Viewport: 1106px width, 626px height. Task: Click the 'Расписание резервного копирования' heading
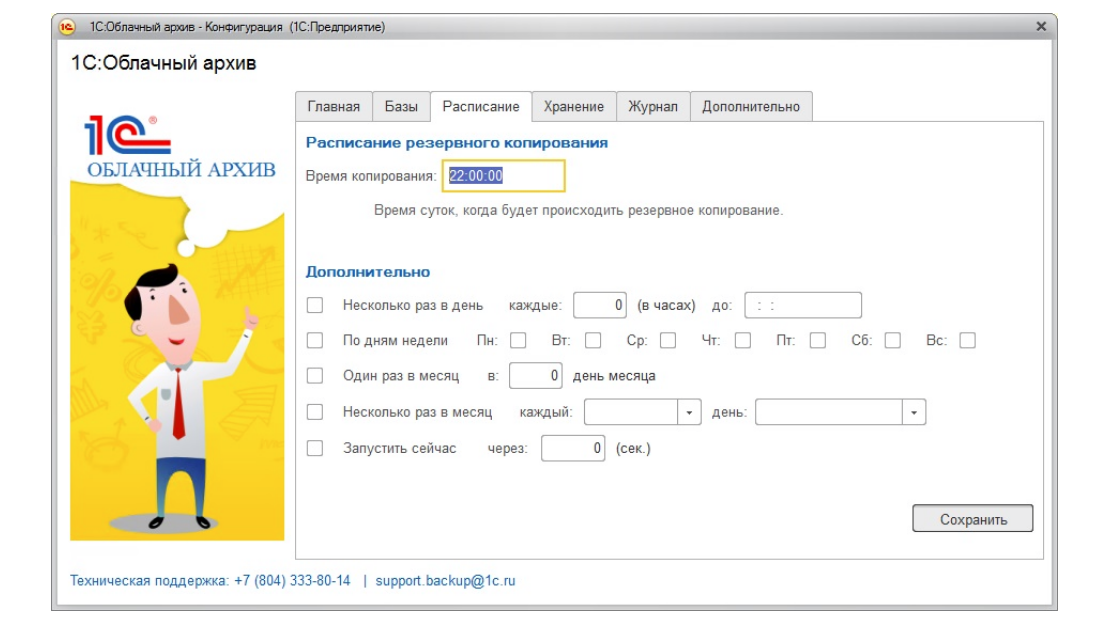coord(456,143)
